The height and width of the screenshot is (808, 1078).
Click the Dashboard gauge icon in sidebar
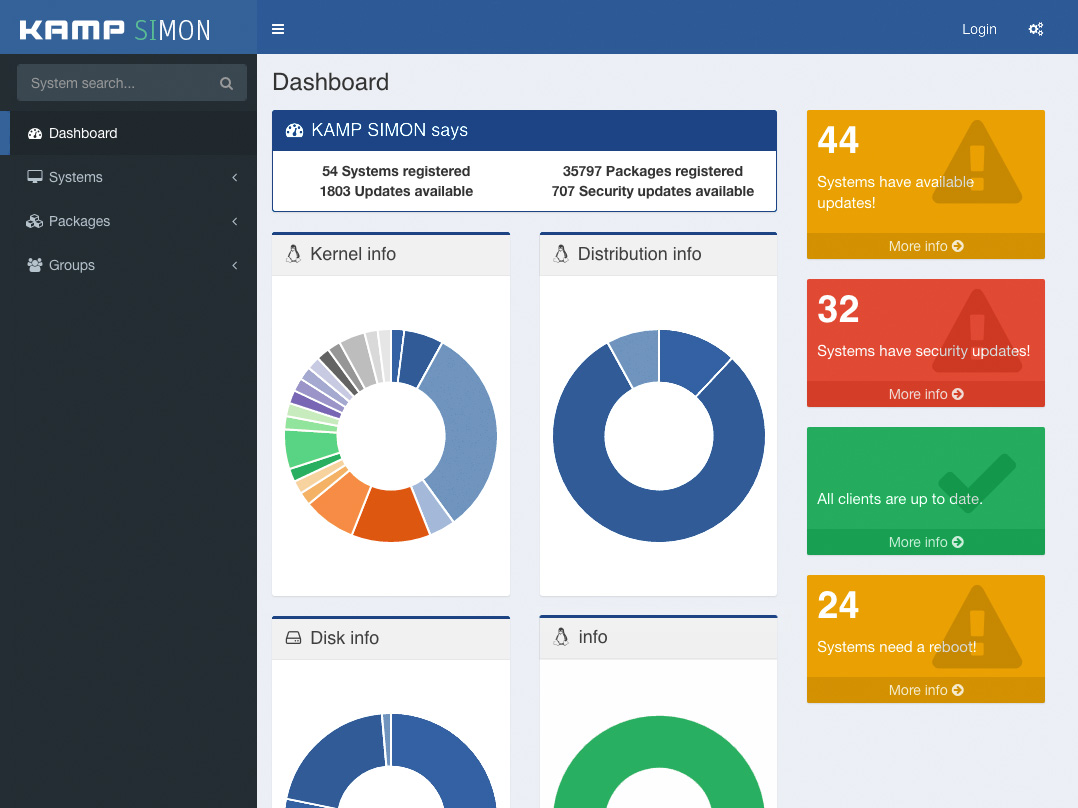click(x=34, y=133)
